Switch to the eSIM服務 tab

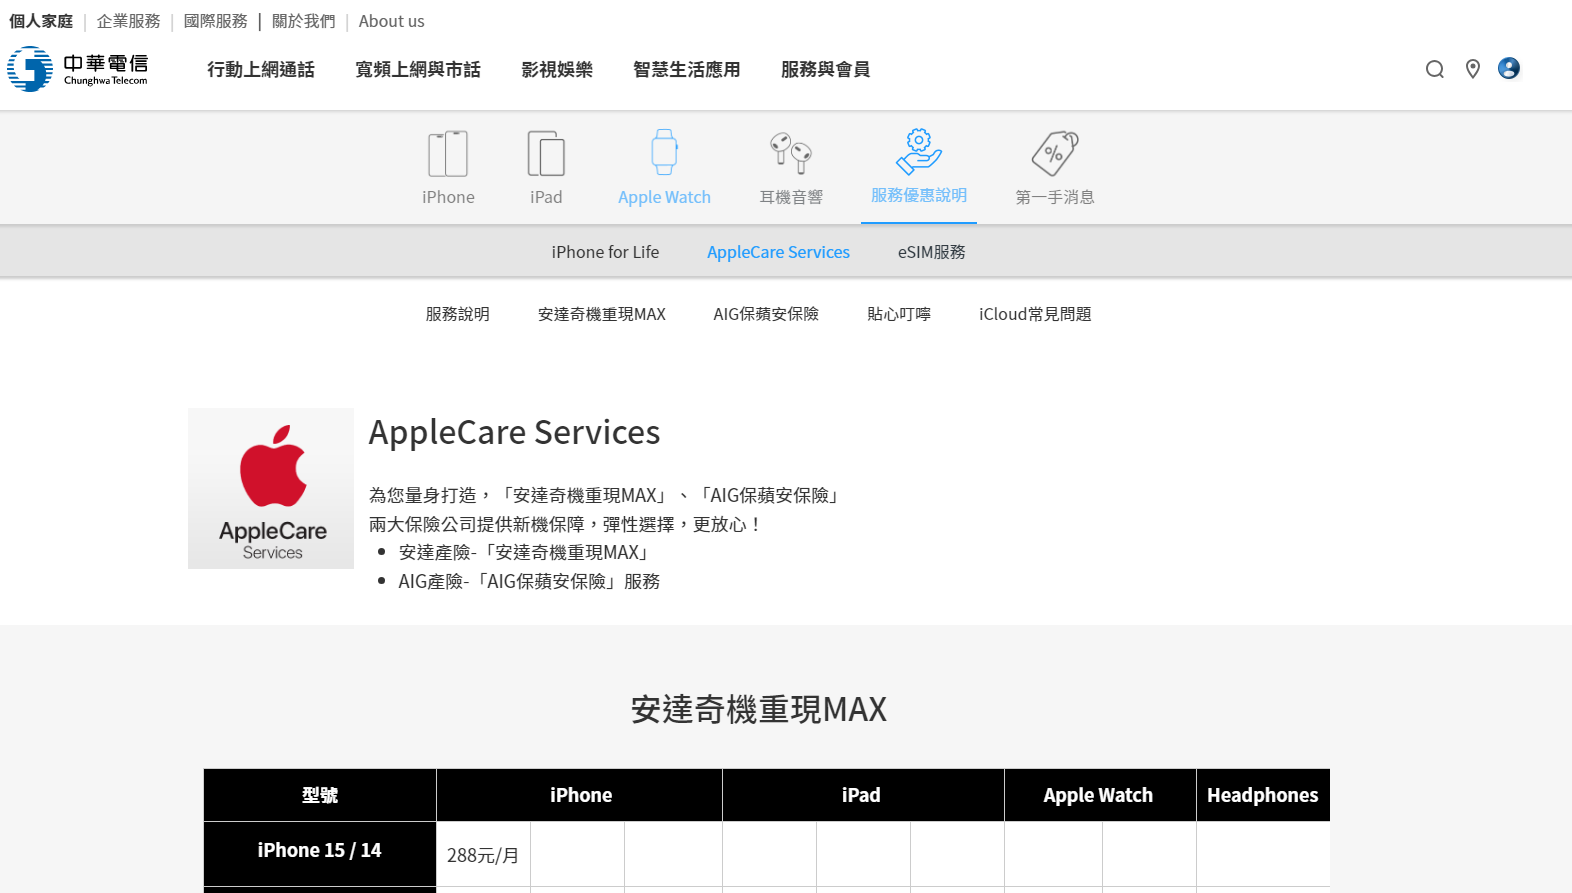coord(931,252)
